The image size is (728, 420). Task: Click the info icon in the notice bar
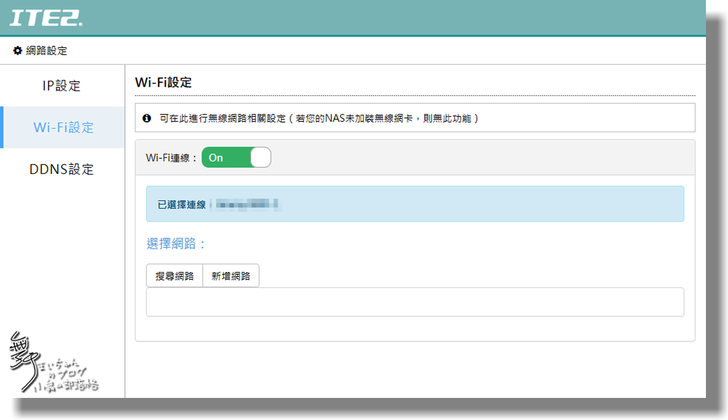(x=147, y=118)
